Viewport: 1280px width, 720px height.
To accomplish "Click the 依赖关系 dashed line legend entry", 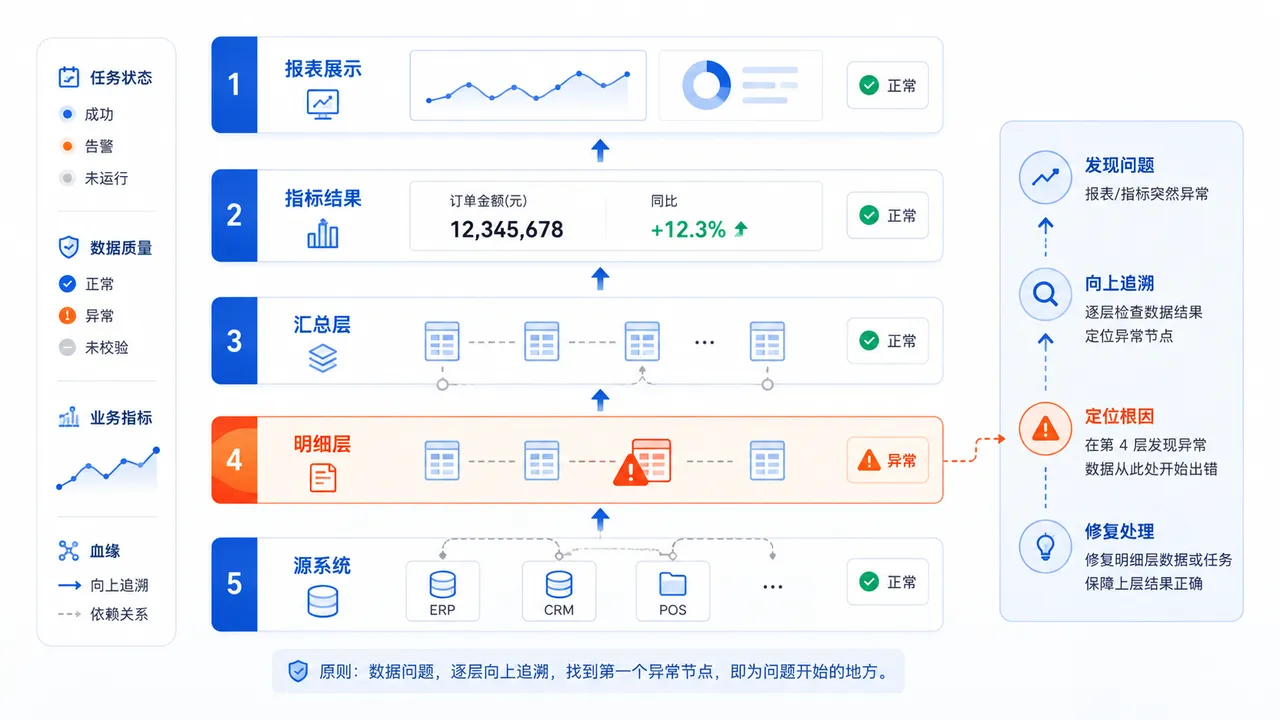I will [x=103, y=614].
